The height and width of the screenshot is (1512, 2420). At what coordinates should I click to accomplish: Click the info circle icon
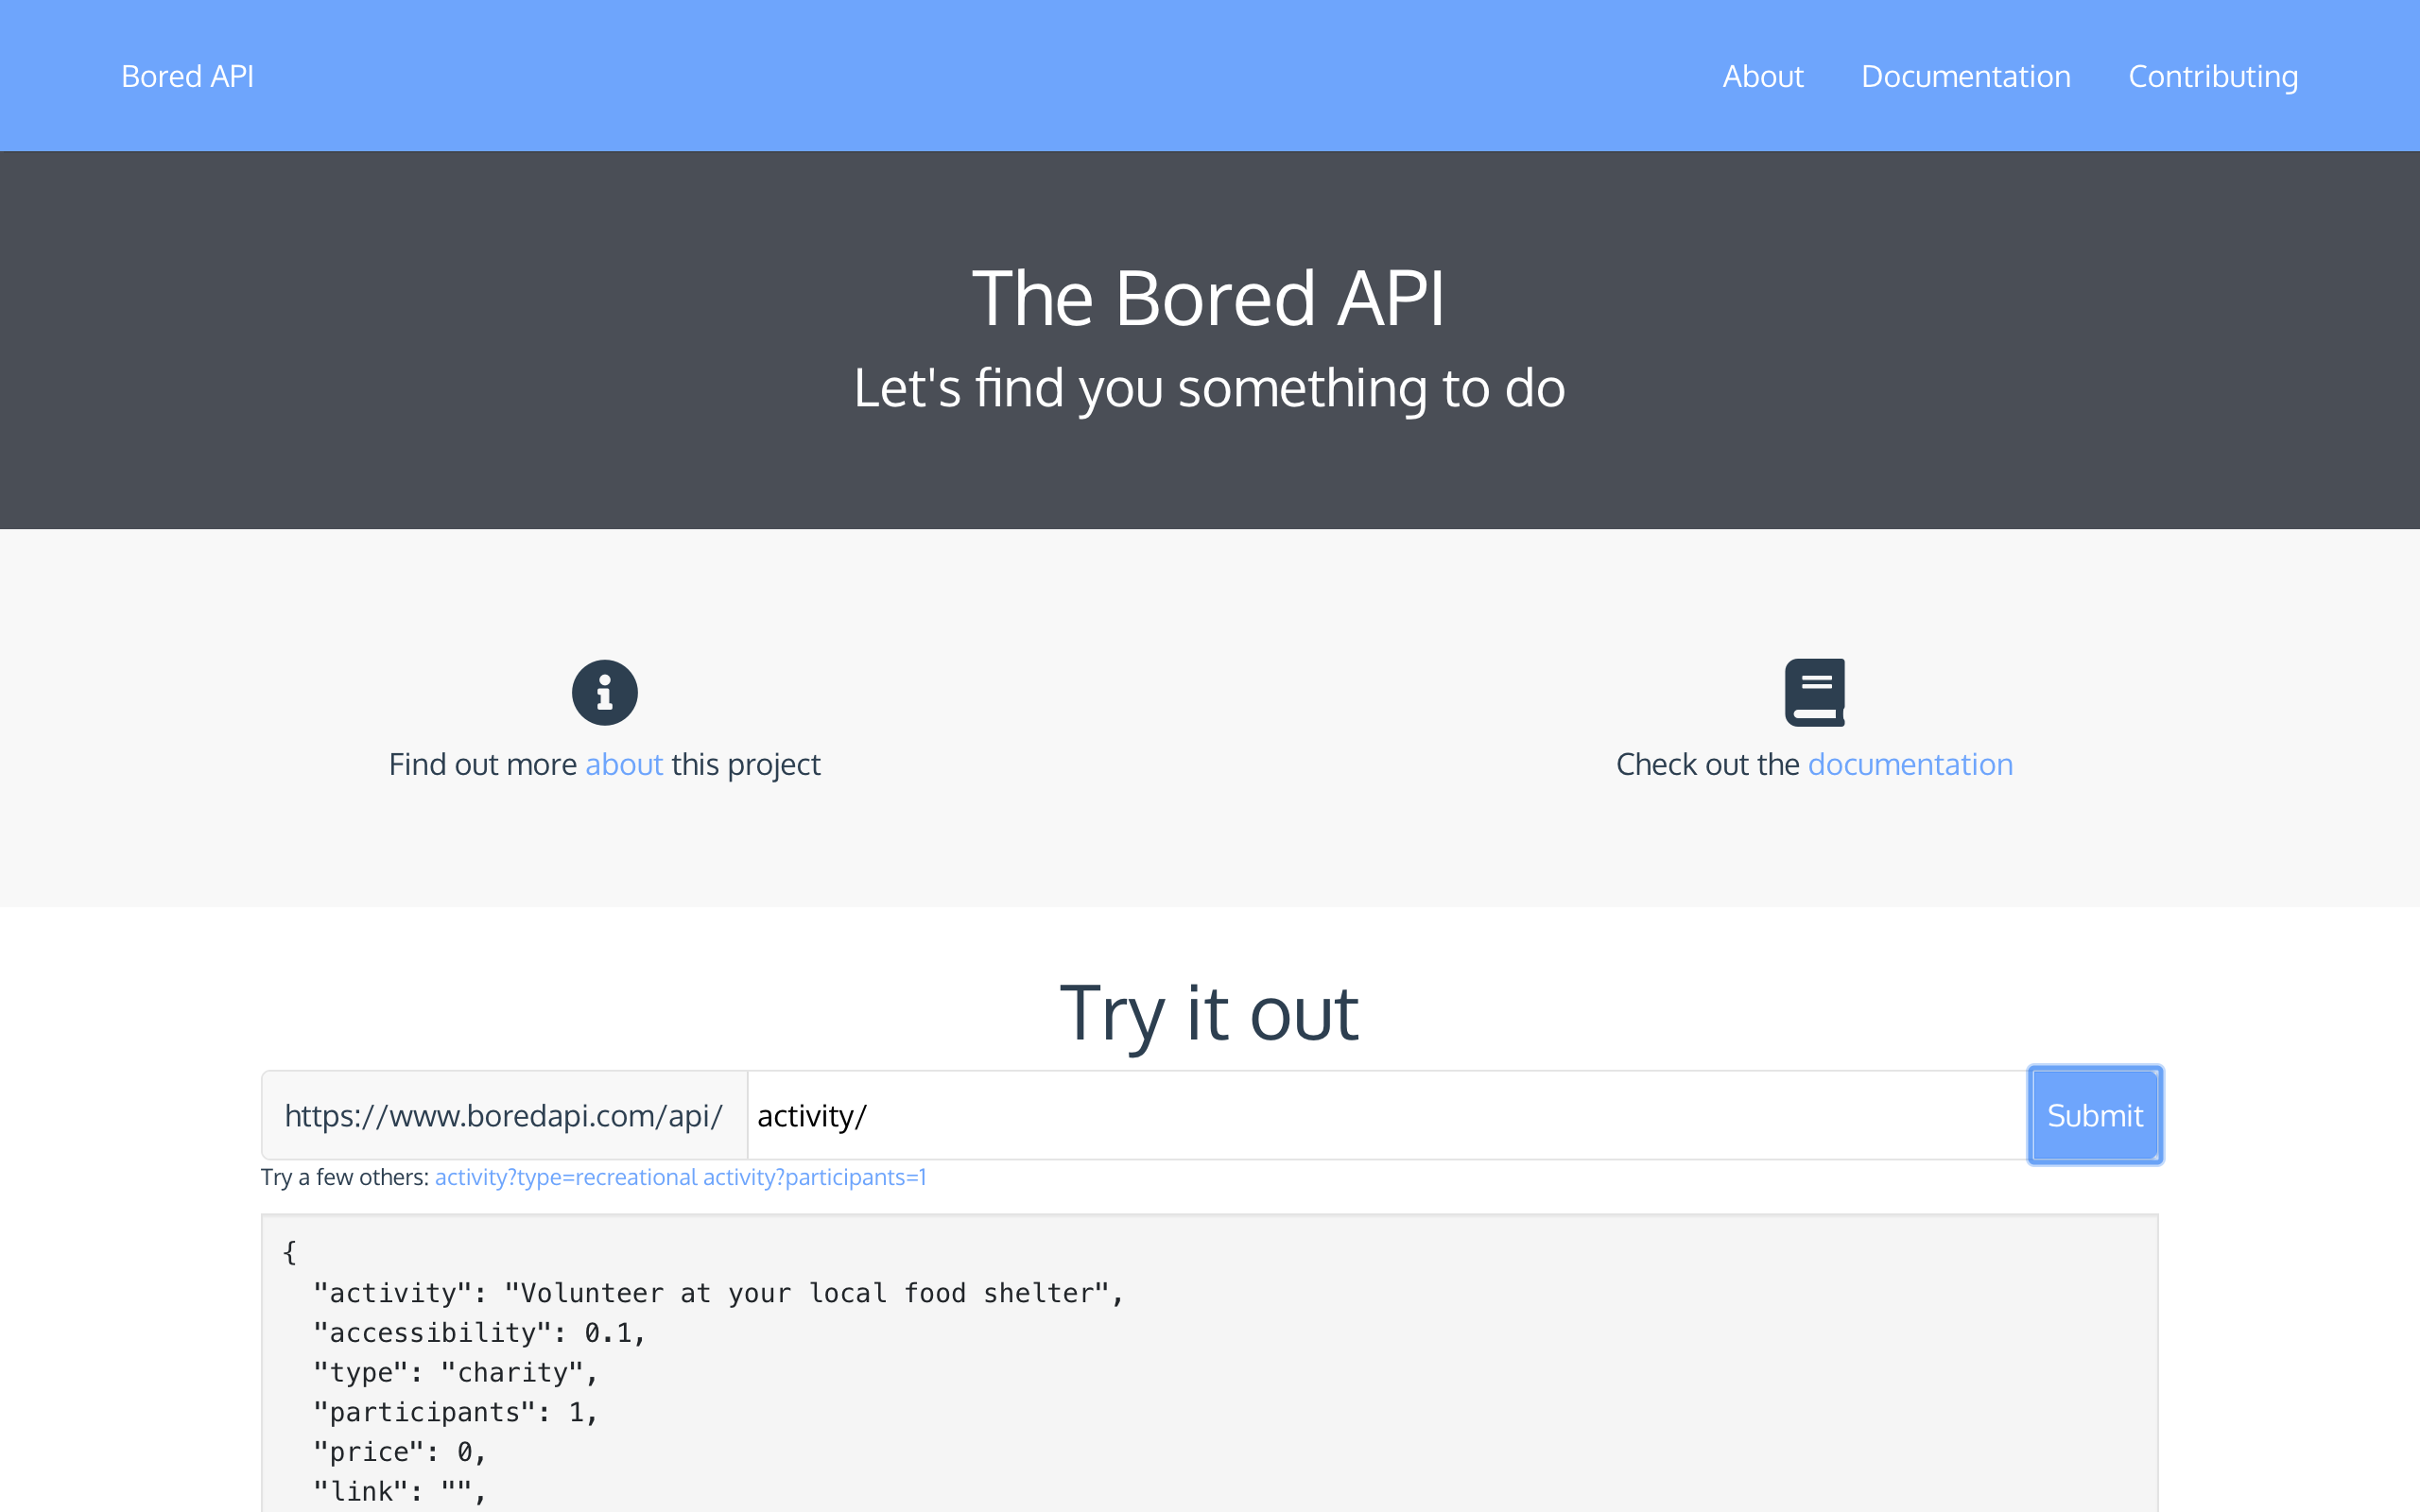tap(604, 692)
